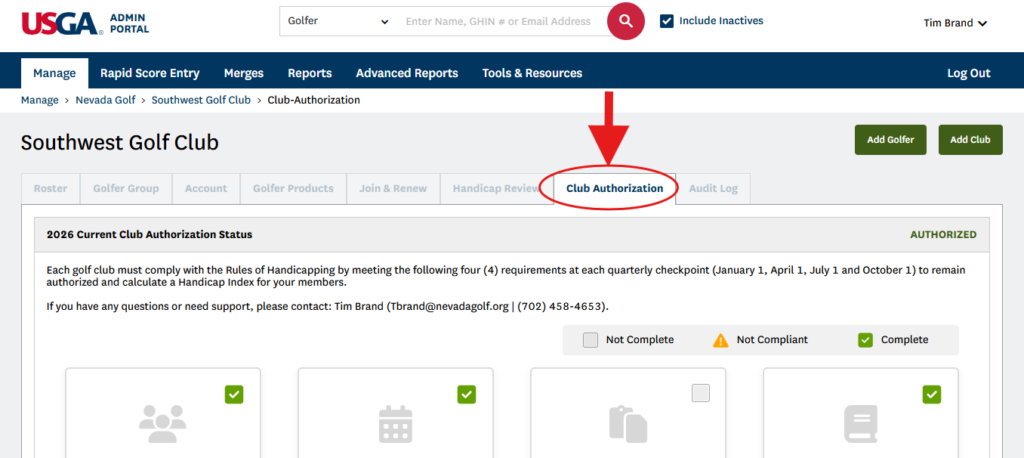Viewport: 1024px width, 458px height.
Task: Click the green checkbox on calendar card
Action: pos(467,395)
